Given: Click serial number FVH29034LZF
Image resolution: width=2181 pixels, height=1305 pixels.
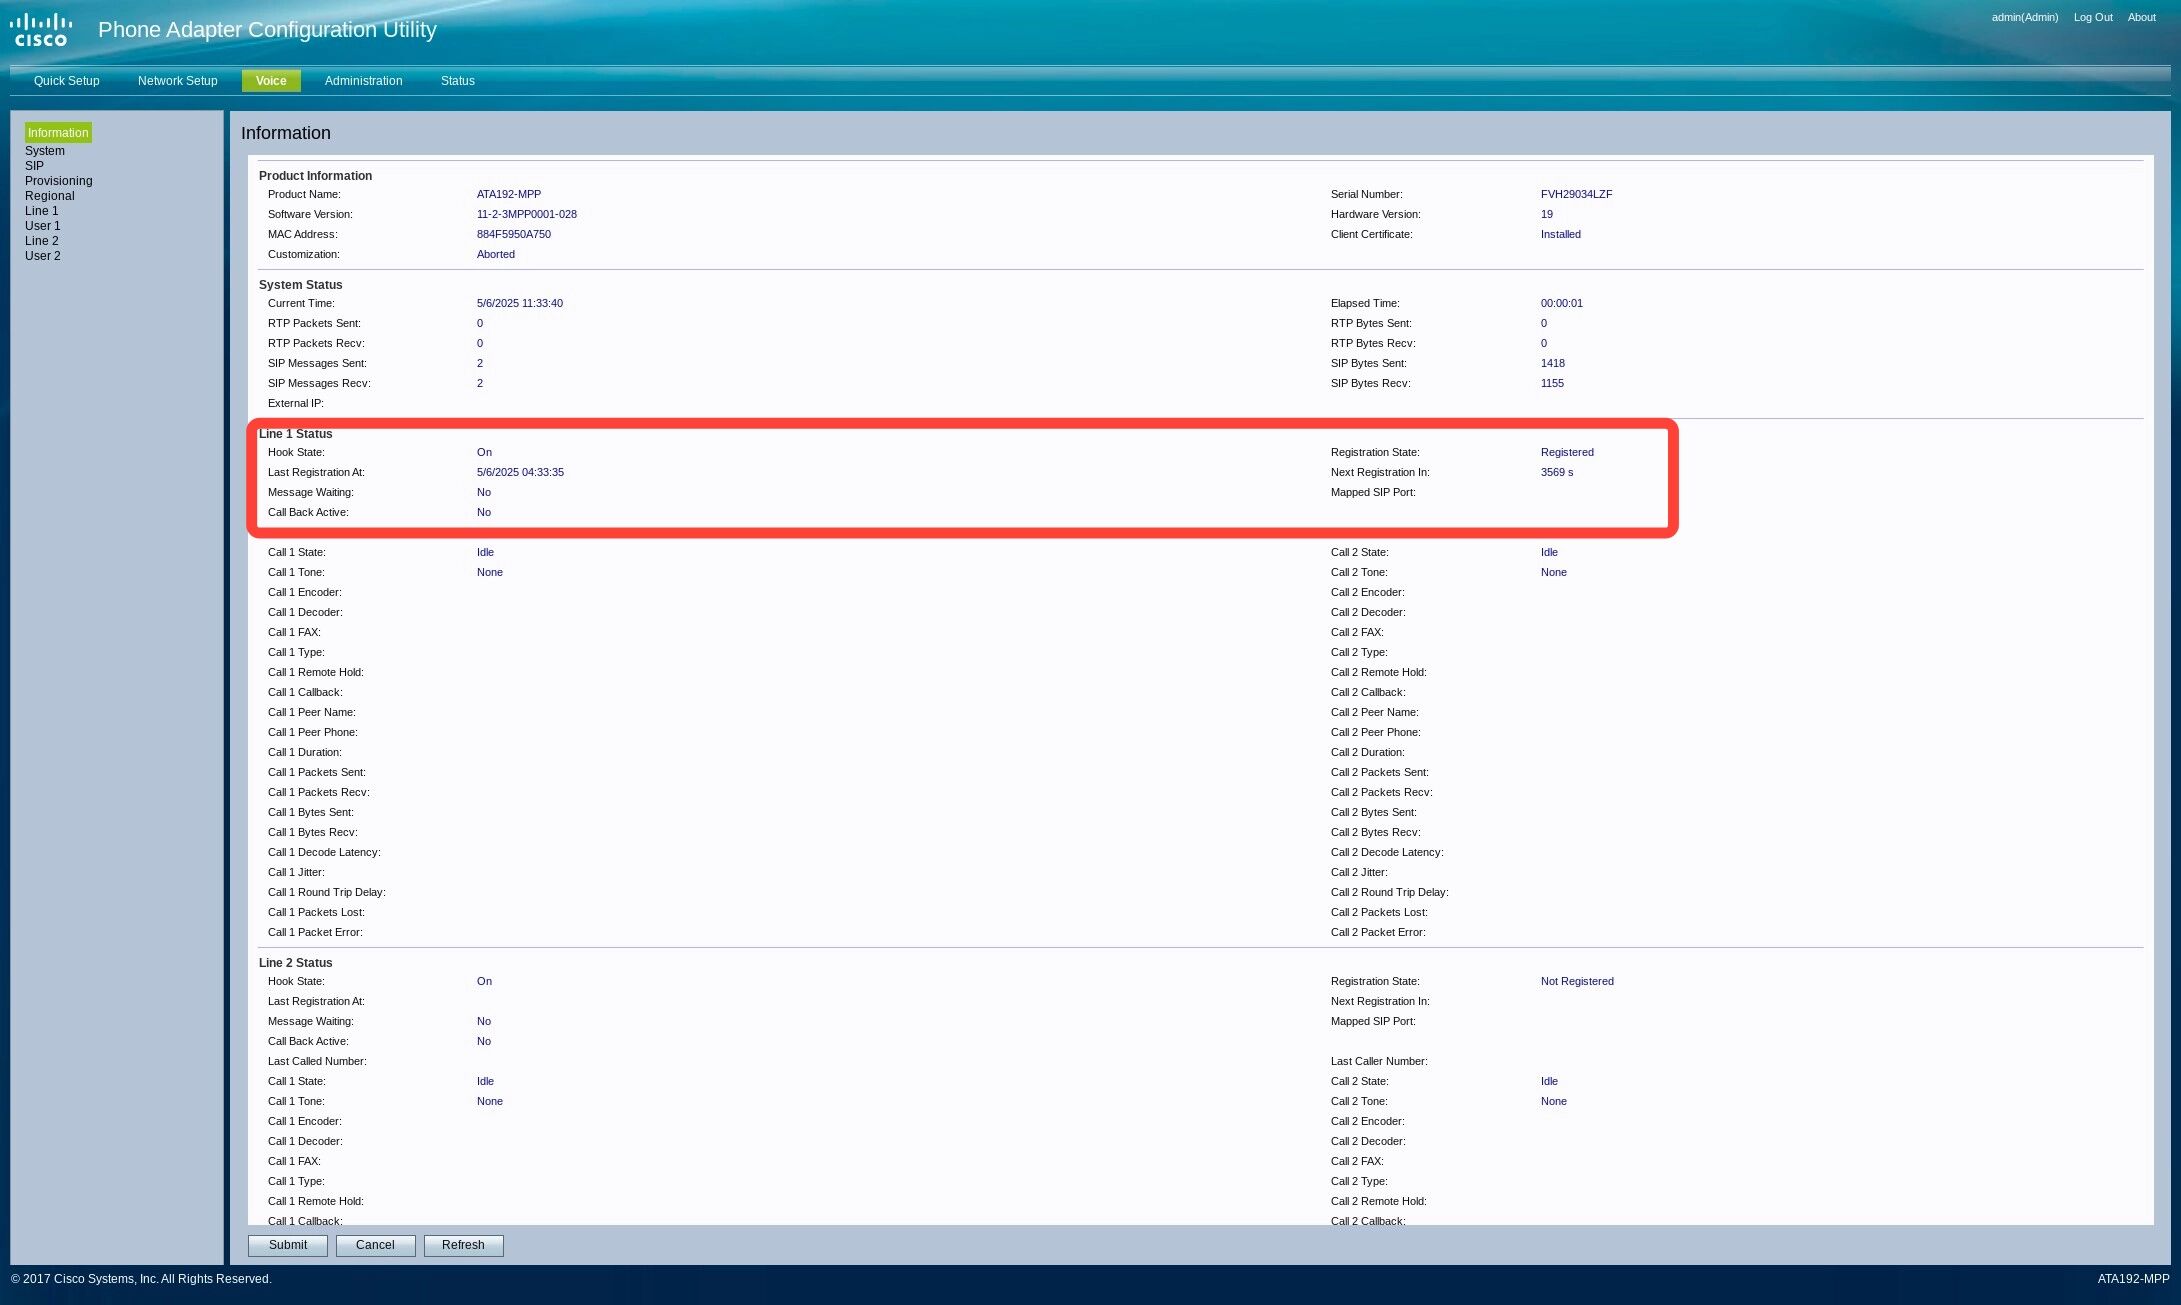Looking at the screenshot, I should [x=1576, y=194].
